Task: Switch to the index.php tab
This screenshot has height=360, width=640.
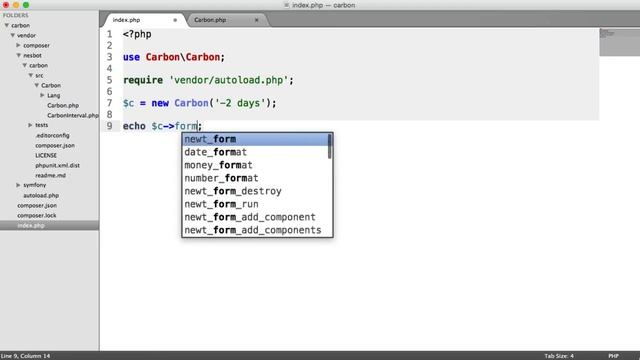Action: (x=127, y=20)
